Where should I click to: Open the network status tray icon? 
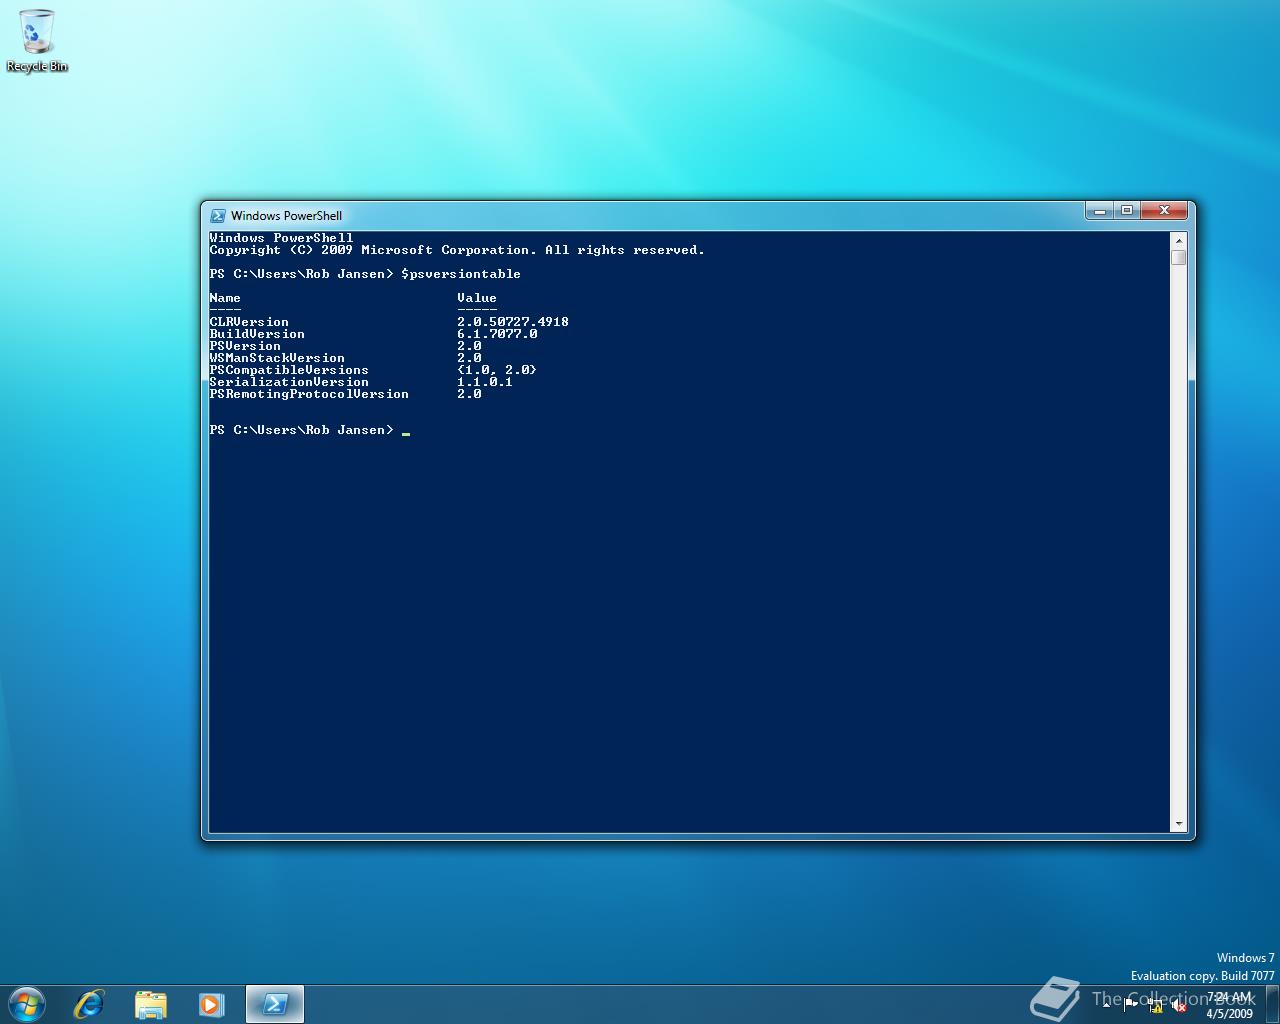pyautogui.click(x=1156, y=1005)
